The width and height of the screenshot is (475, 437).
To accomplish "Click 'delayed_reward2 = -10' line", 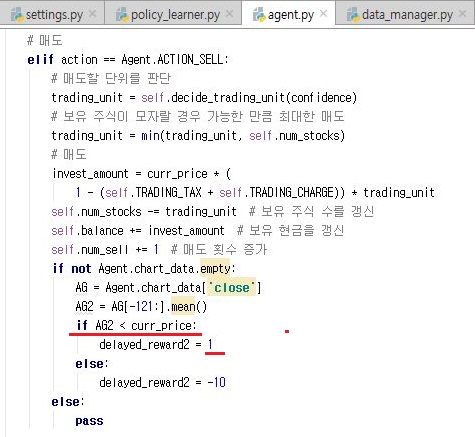I will (162, 382).
